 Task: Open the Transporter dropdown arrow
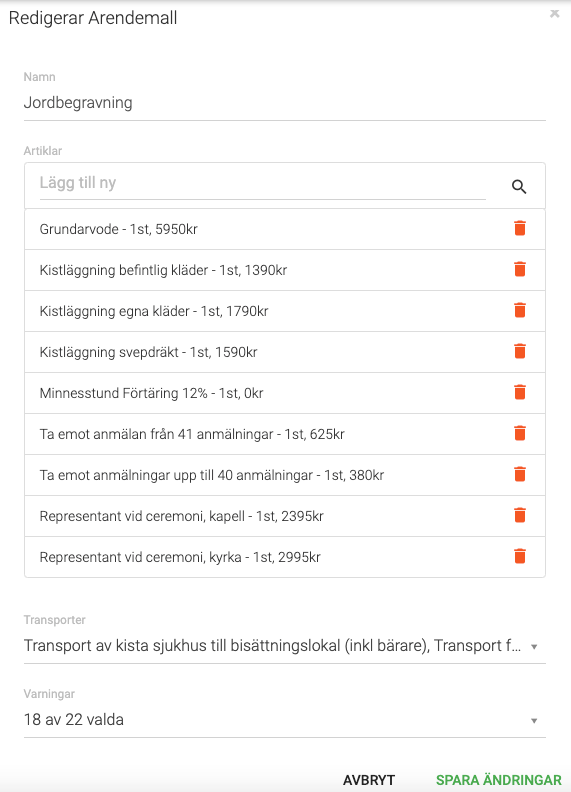pyautogui.click(x=534, y=647)
